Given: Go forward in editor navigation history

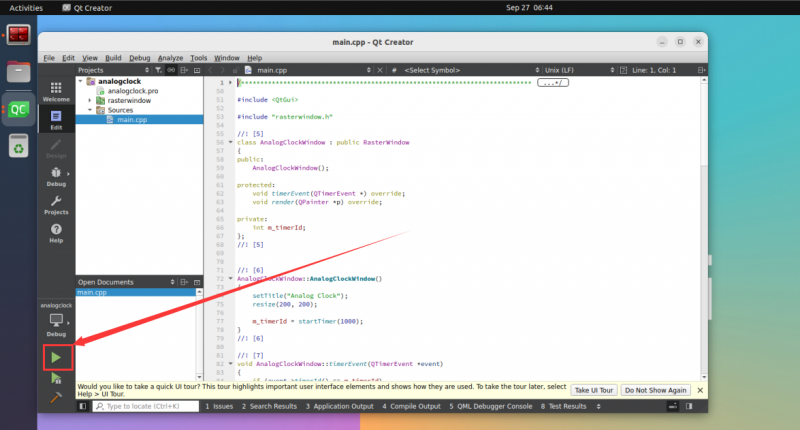Looking at the screenshot, I should tap(222, 70).
